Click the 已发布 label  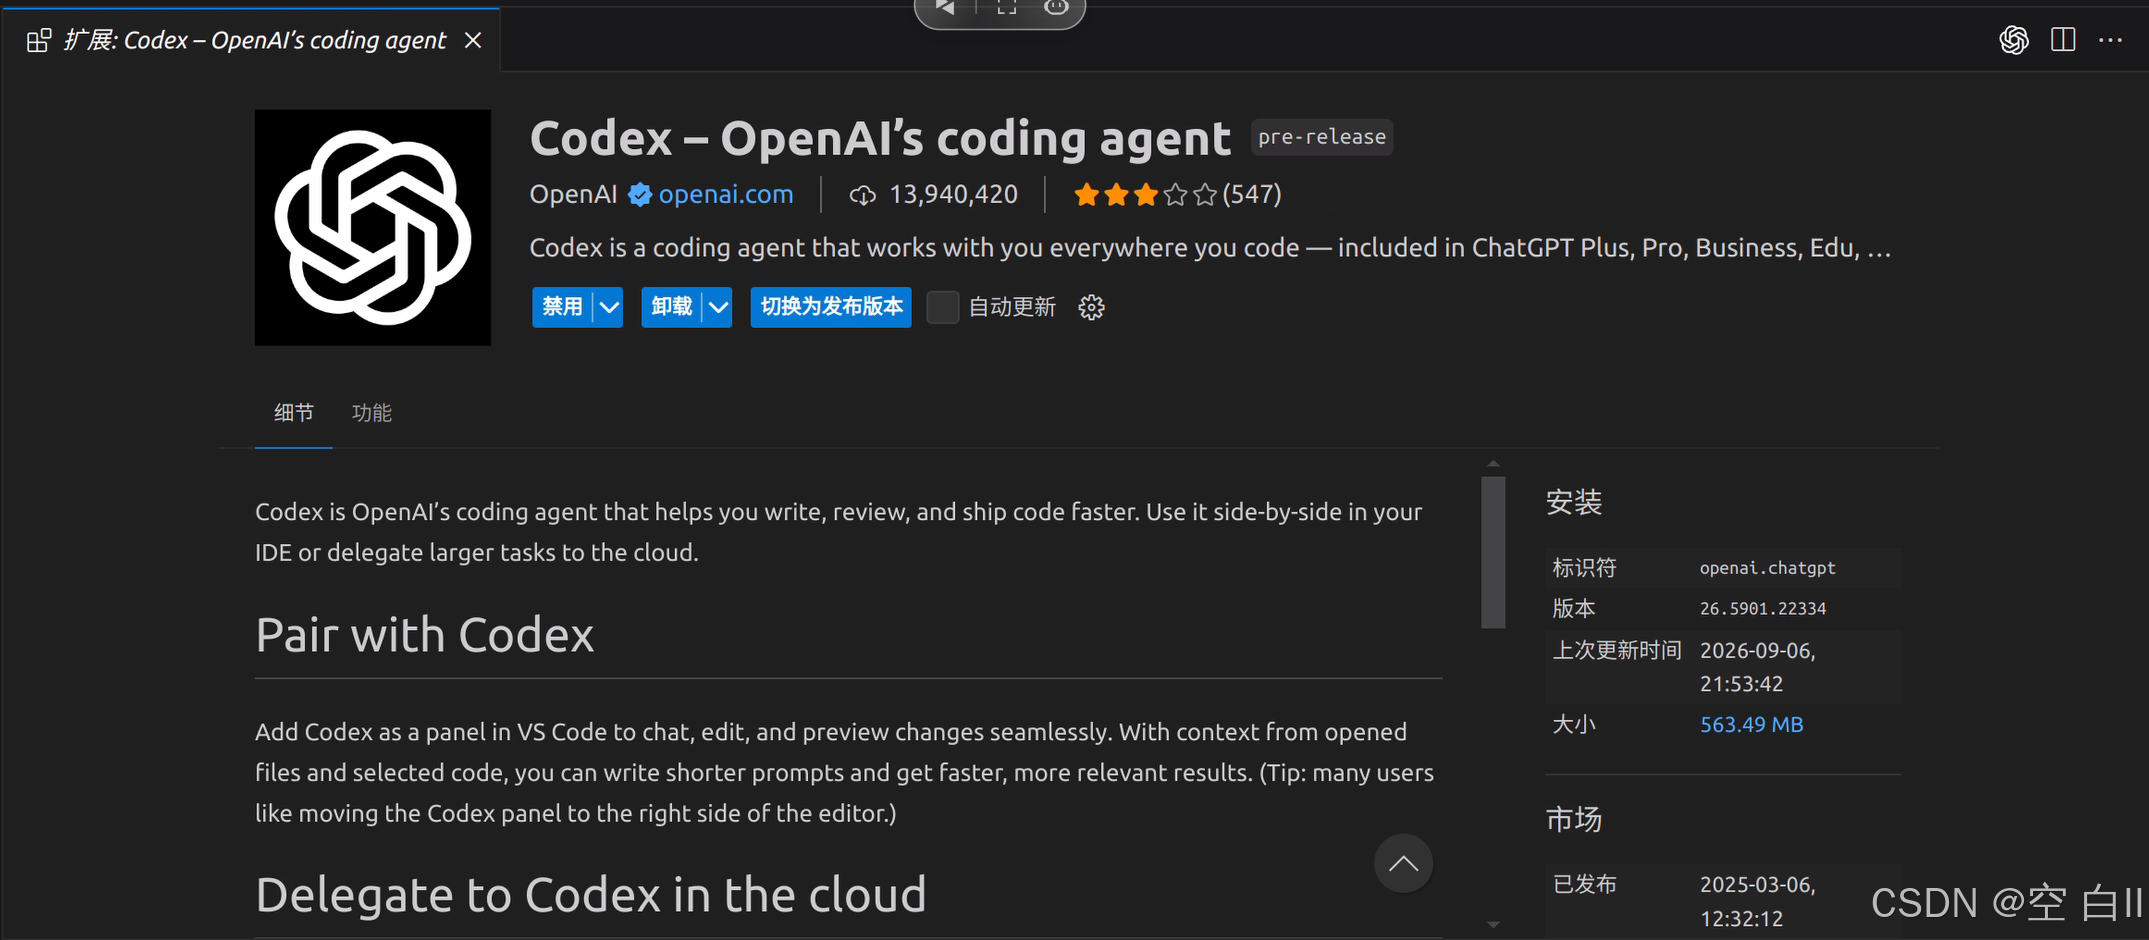[x=1584, y=885]
